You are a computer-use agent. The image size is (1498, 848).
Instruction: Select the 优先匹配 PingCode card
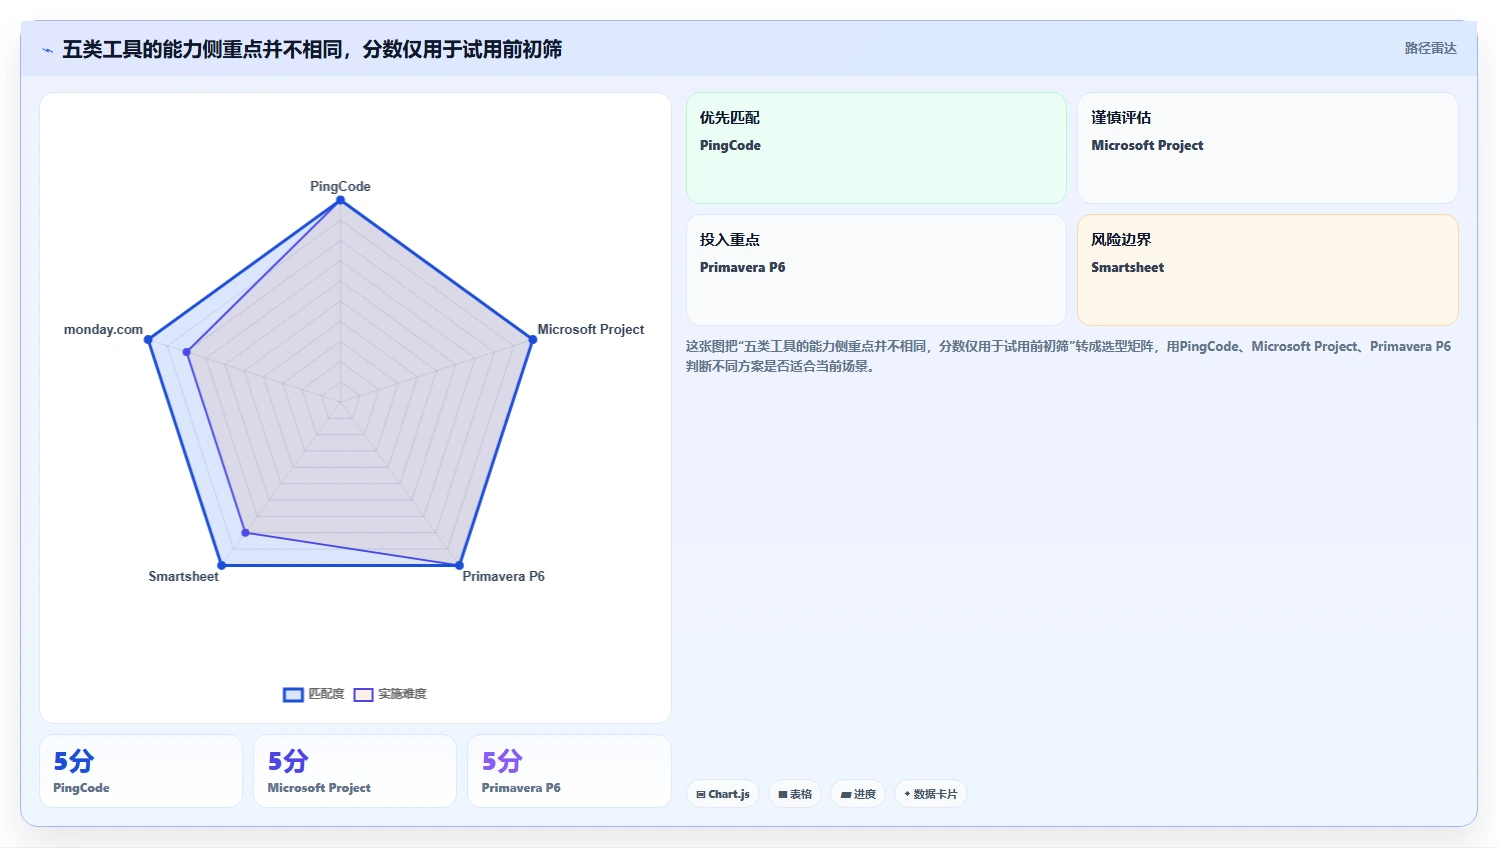(876, 148)
